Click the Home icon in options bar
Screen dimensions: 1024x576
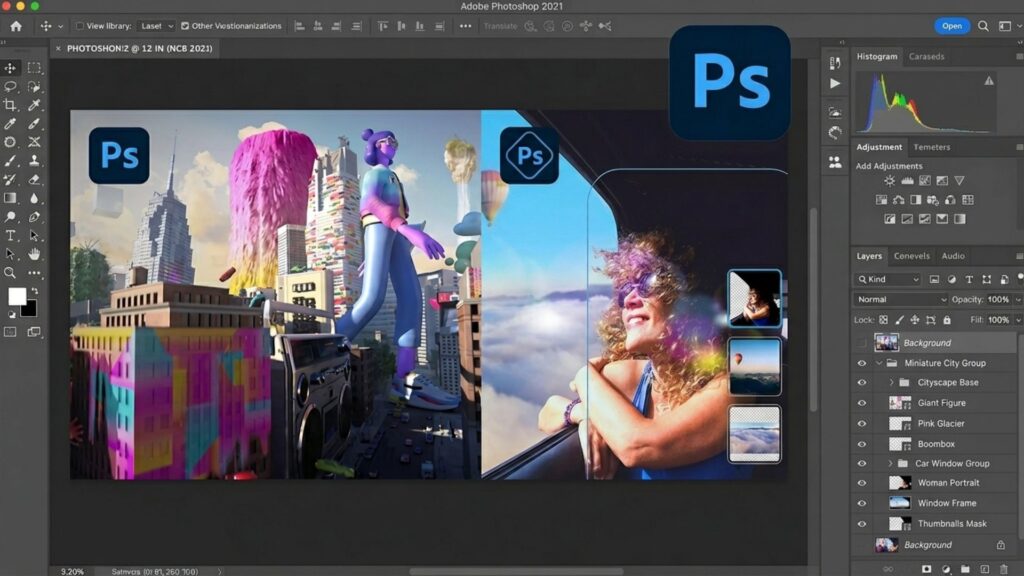tap(16, 26)
